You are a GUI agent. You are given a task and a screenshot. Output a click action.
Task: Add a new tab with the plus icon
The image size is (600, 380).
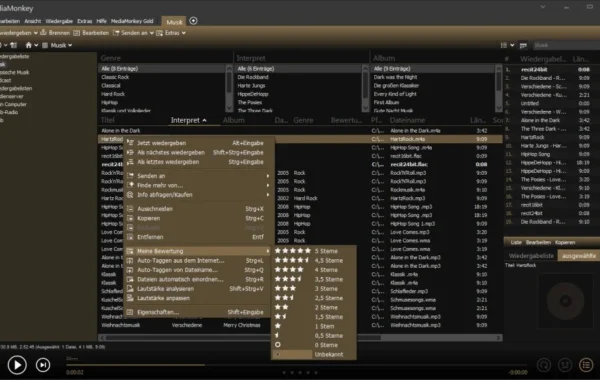click(x=193, y=21)
